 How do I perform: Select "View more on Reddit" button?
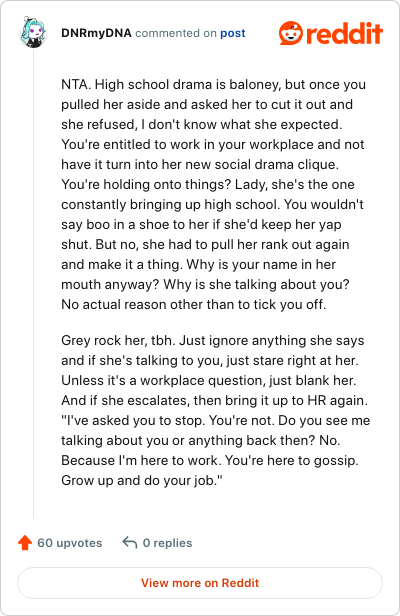click(x=200, y=583)
